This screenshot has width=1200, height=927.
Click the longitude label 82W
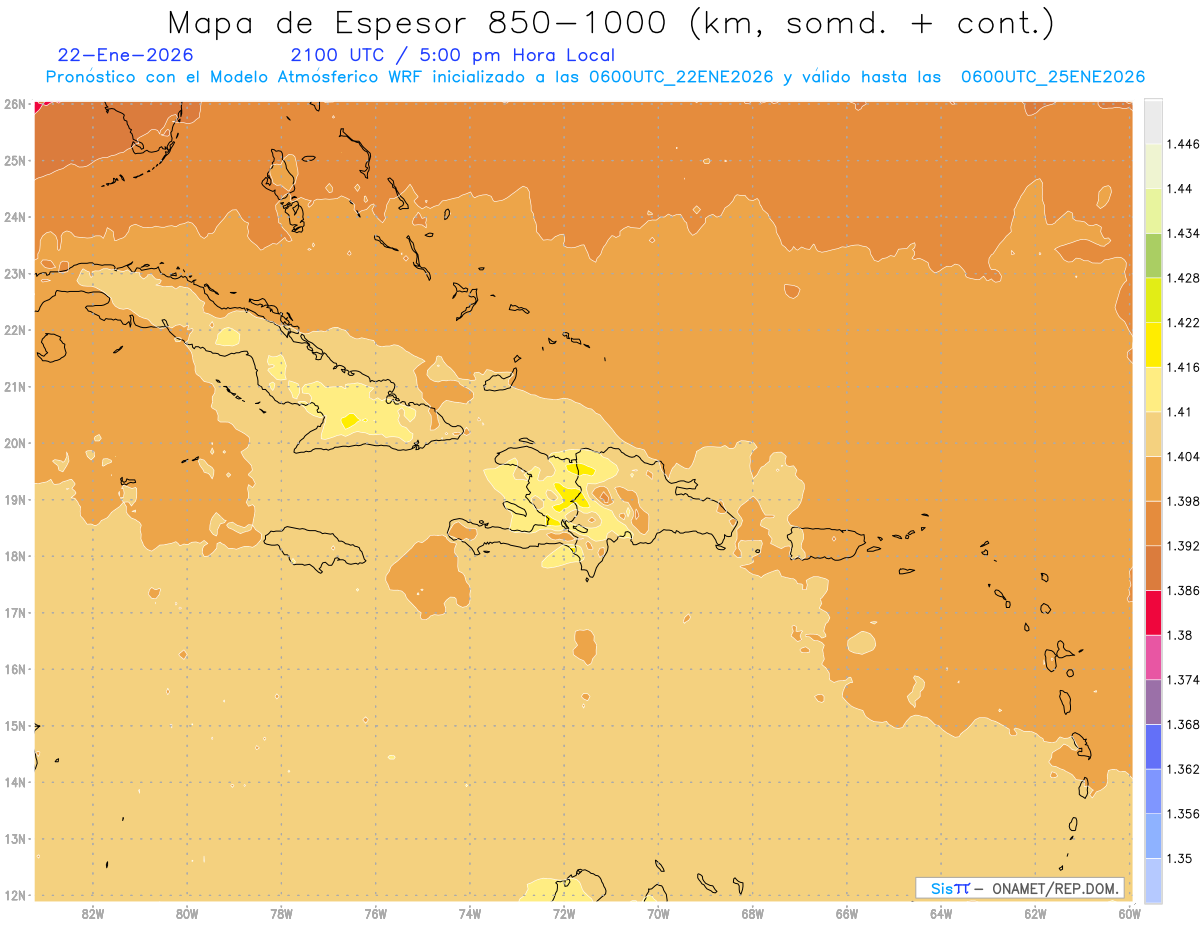pyautogui.click(x=92, y=913)
